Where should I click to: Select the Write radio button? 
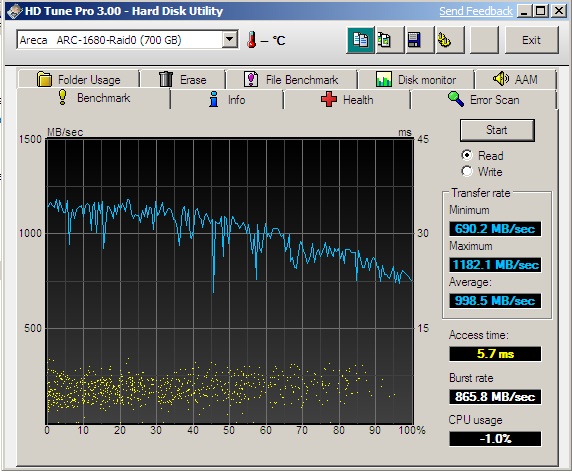[467, 171]
